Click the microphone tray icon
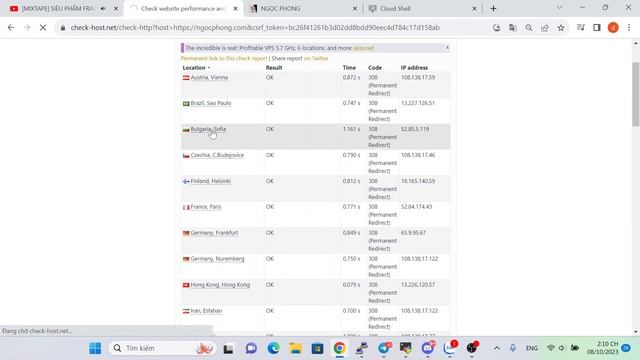The height and width of the screenshot is (360, 640). 513,348
